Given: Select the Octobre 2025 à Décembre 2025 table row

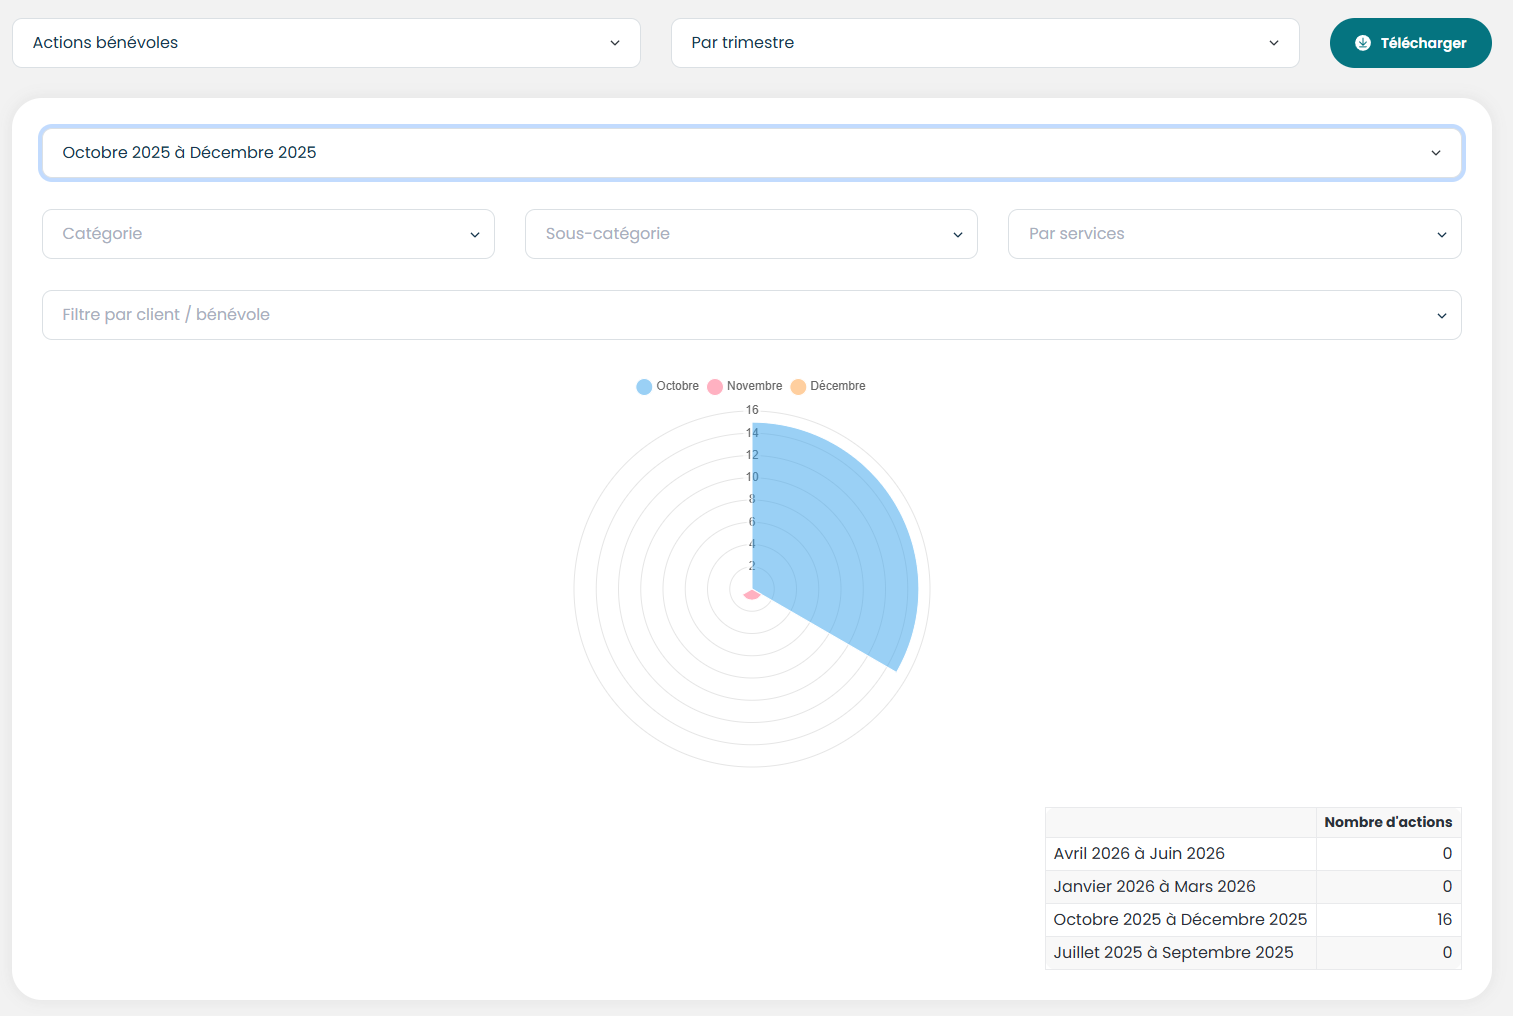Looking at the screenshot, I should click(1180, 920).
